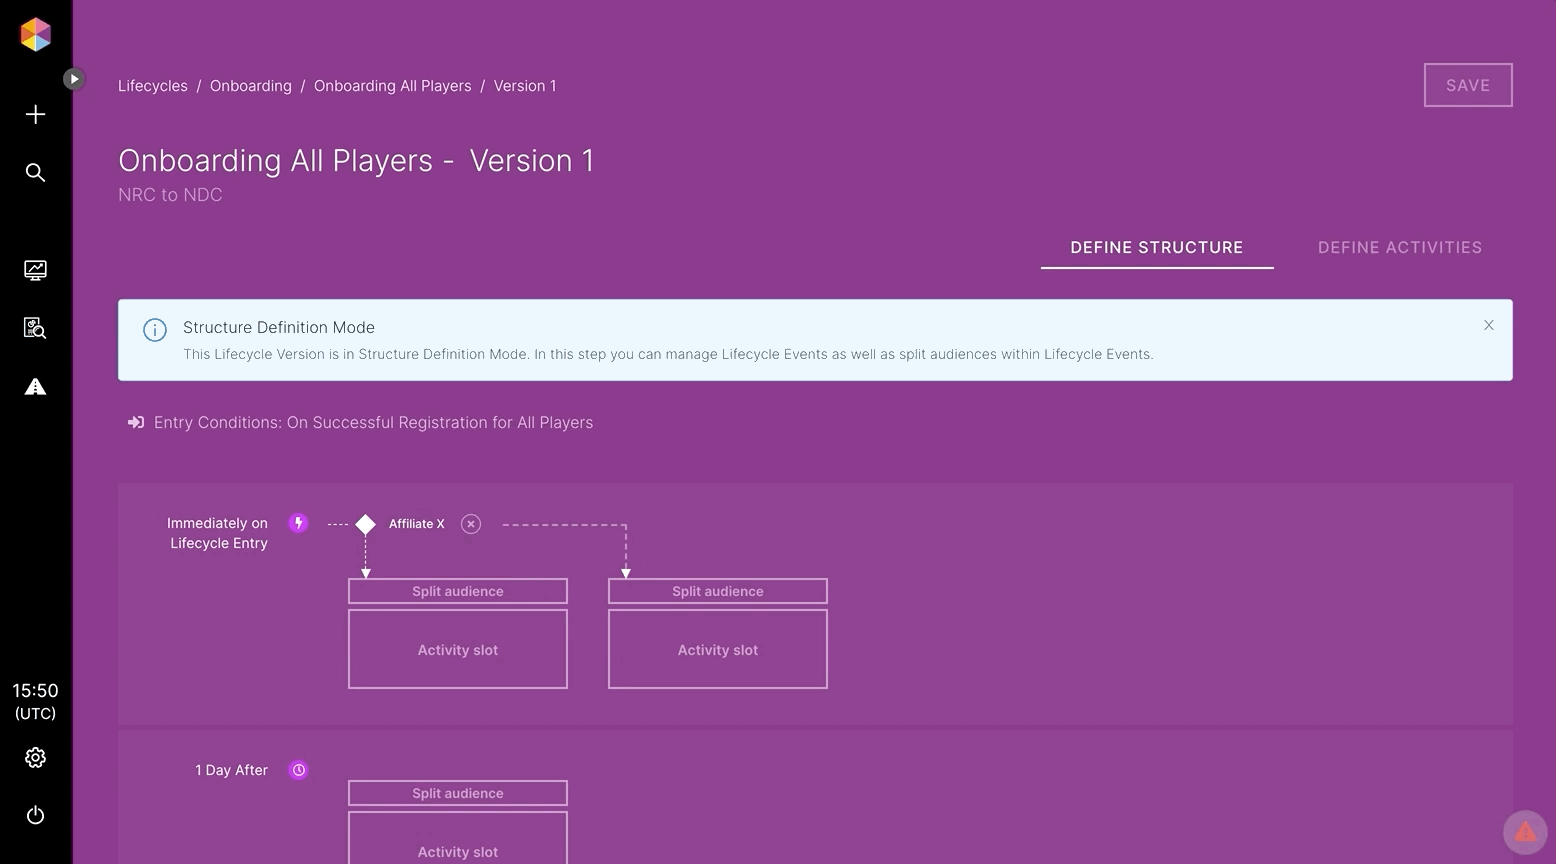
Task: Click the red alert button bottom right
Action: (1524, 831)
